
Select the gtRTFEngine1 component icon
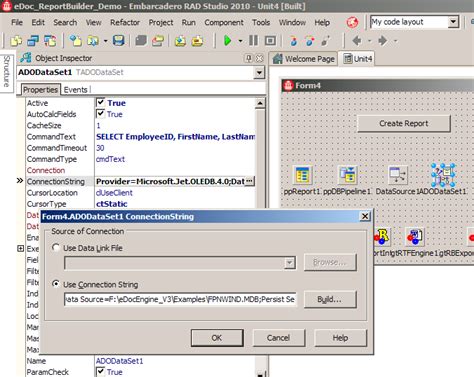[415, 237]
